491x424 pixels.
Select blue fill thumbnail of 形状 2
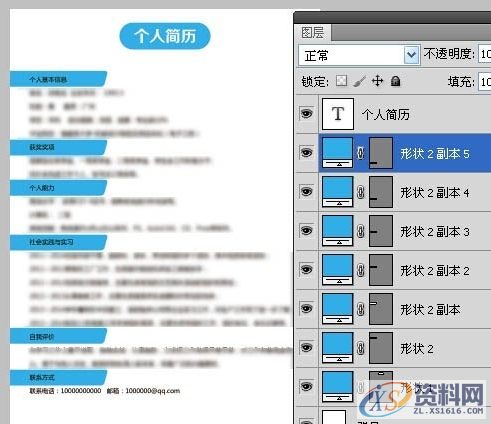337,348
